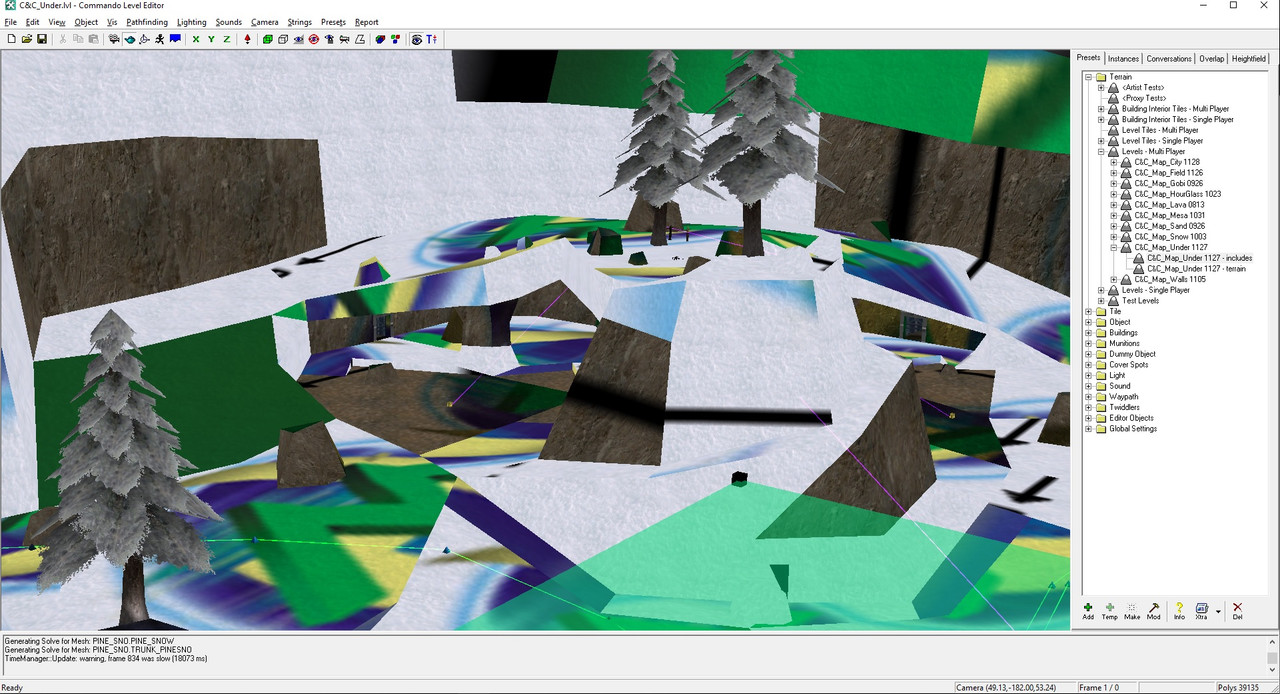Click the Polys 39135 status field

point(1246,687)
